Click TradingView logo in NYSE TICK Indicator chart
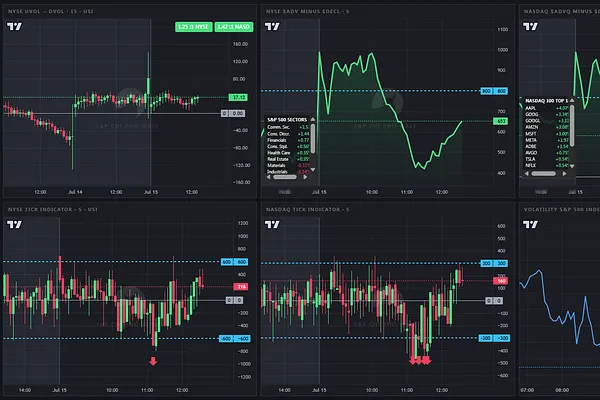This screenshot has height=400, width=600. click(x=15, y=224)
